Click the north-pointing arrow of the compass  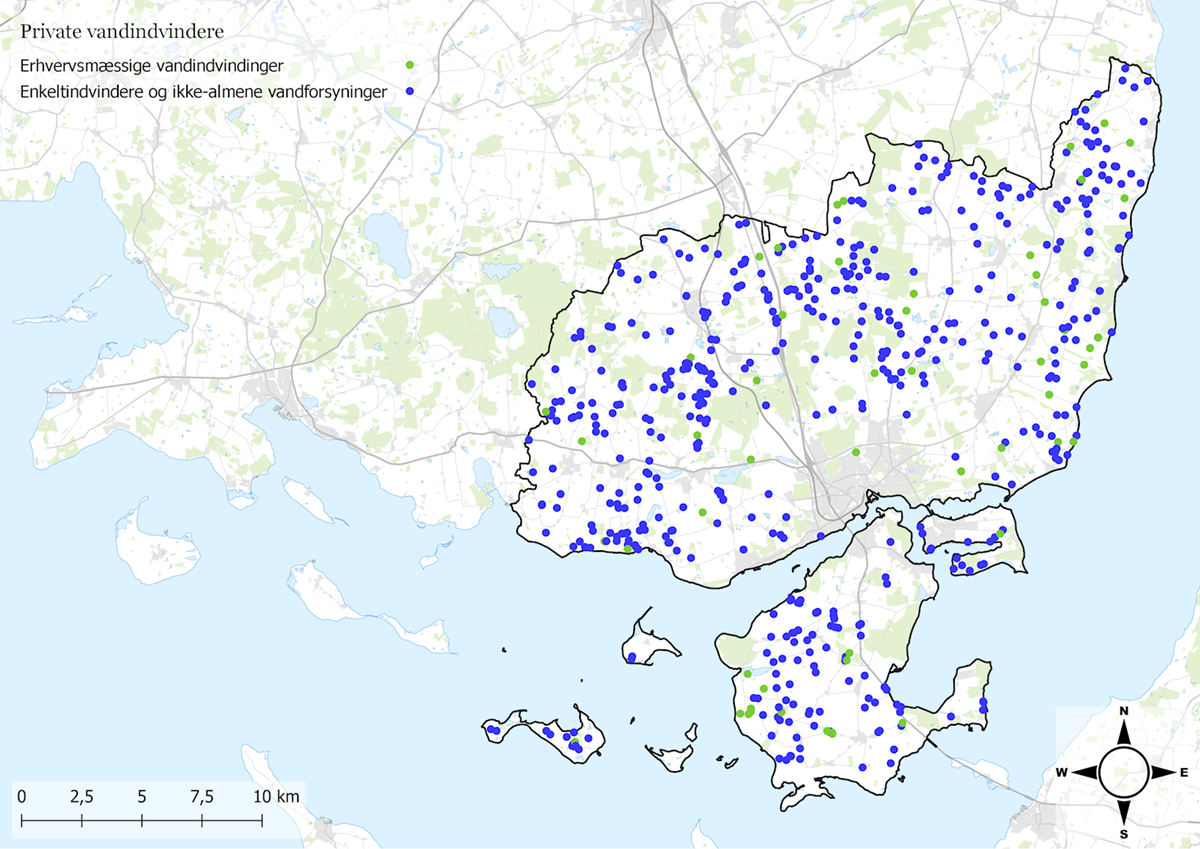(1124, 735)
